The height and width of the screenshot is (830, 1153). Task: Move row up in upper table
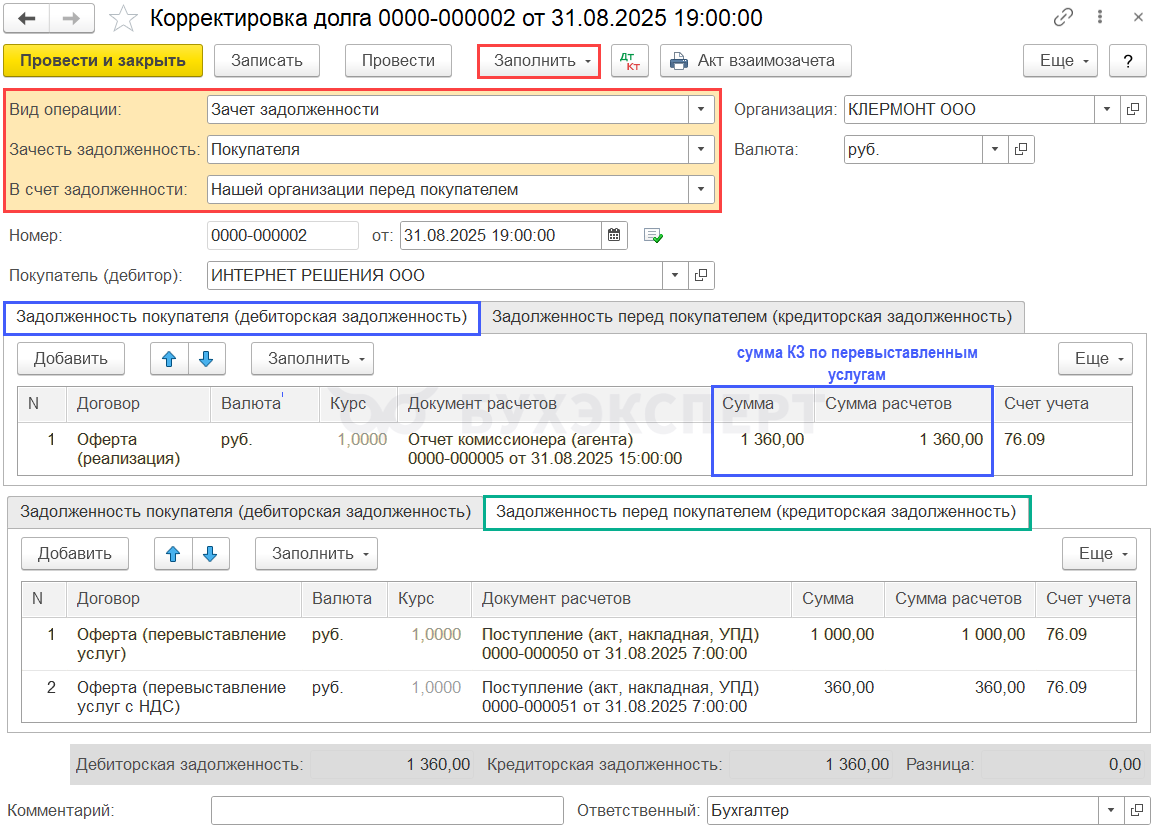pyautogui.click(x=170, y=358)
